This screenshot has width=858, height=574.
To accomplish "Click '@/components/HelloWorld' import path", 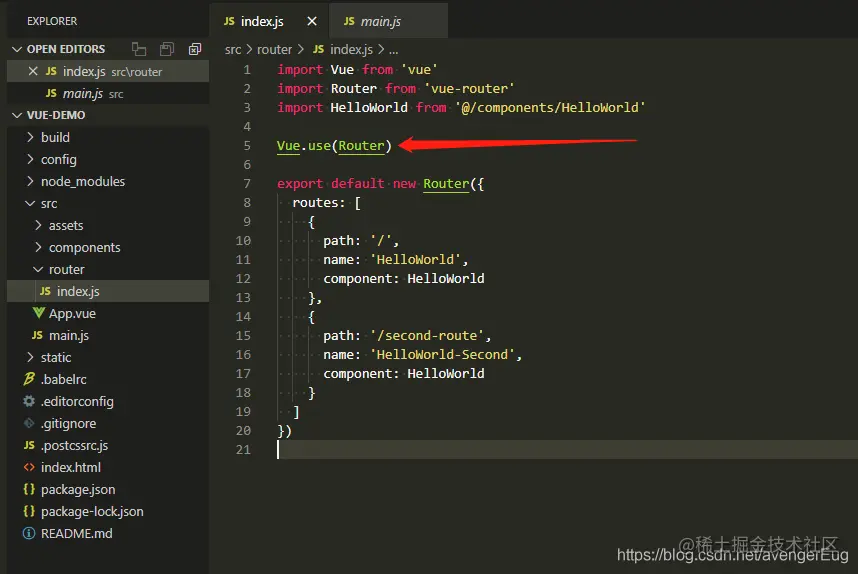I will tap(550, 108).
